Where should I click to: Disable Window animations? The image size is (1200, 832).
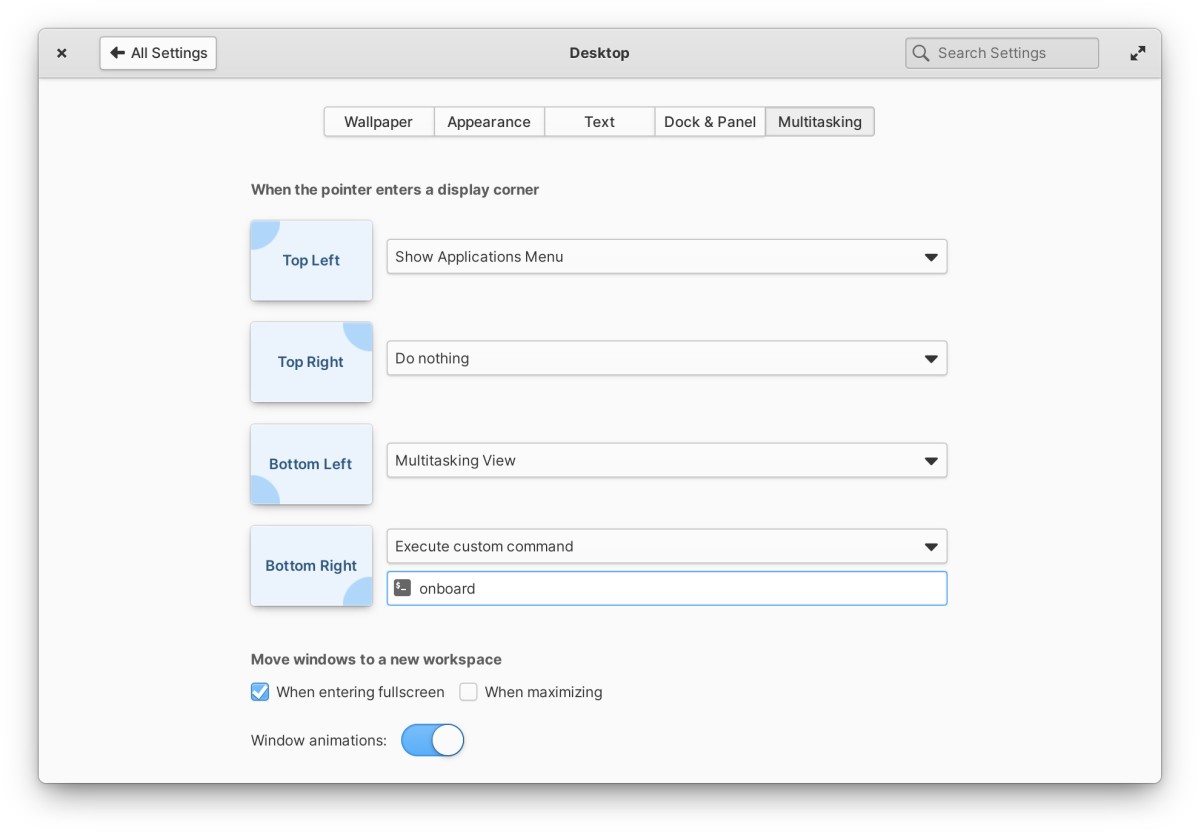pyautogui.click(x=432, y=740)
